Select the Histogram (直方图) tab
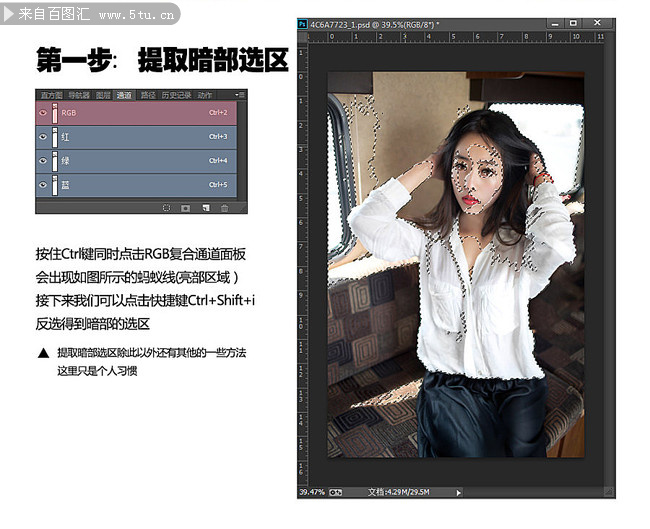650x529 pixels. coord(50,95)
